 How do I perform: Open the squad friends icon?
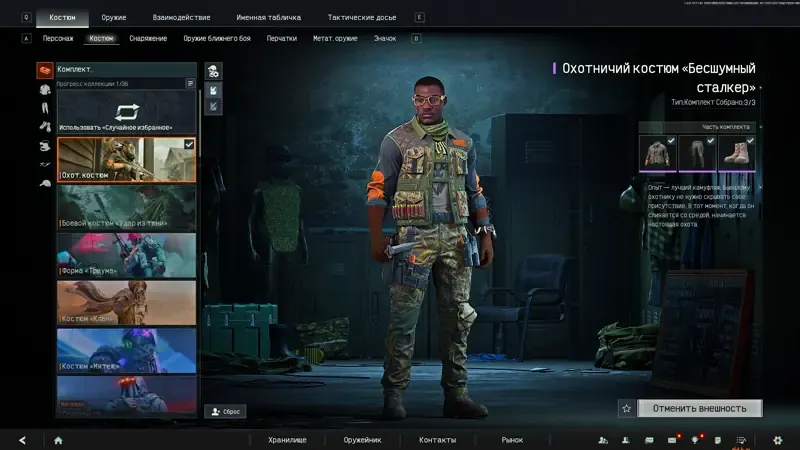click(x=603, y=440)
